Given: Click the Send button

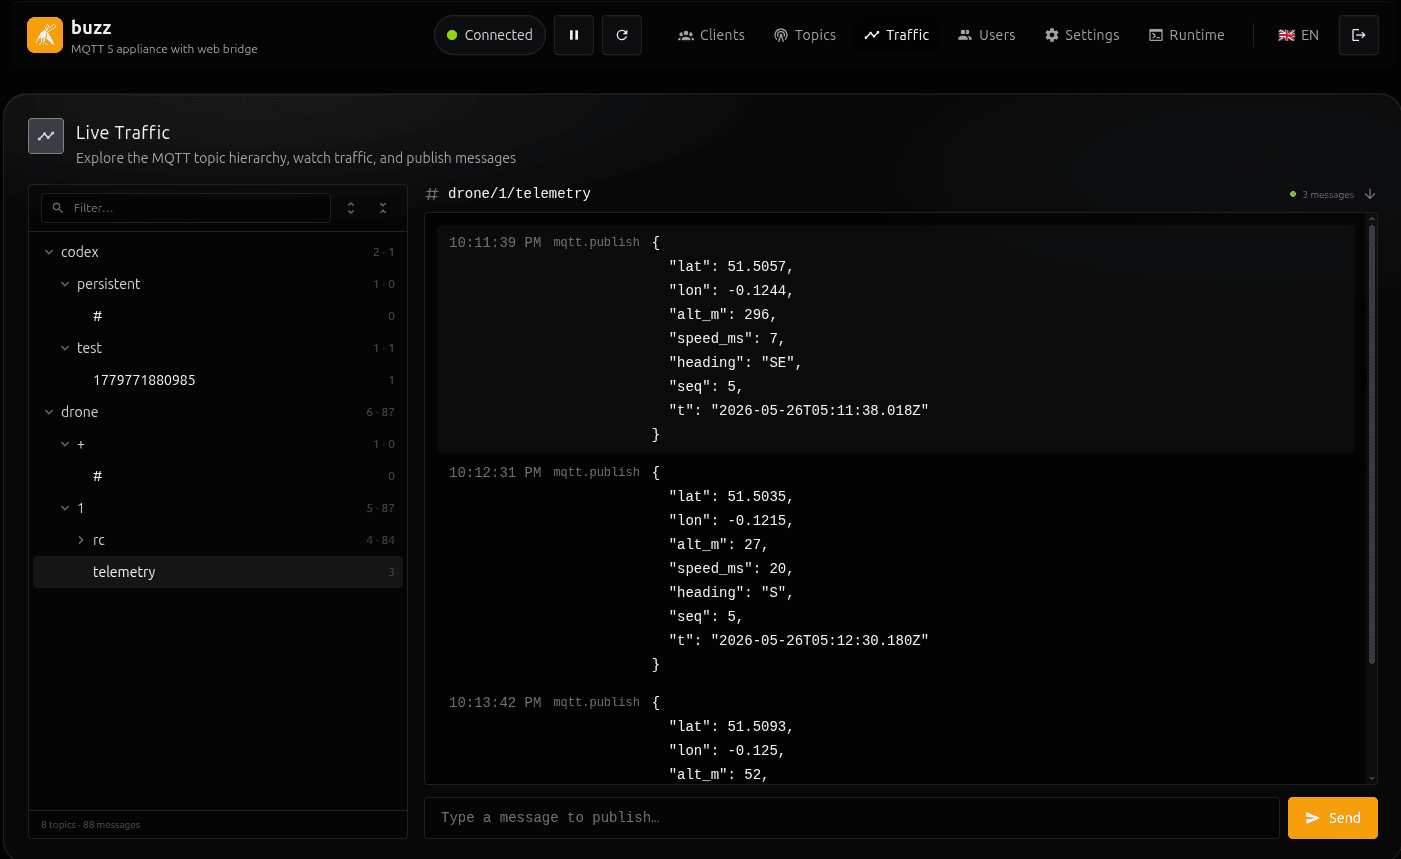Looking at the screenshot, I should click(x=1333, y=818).
